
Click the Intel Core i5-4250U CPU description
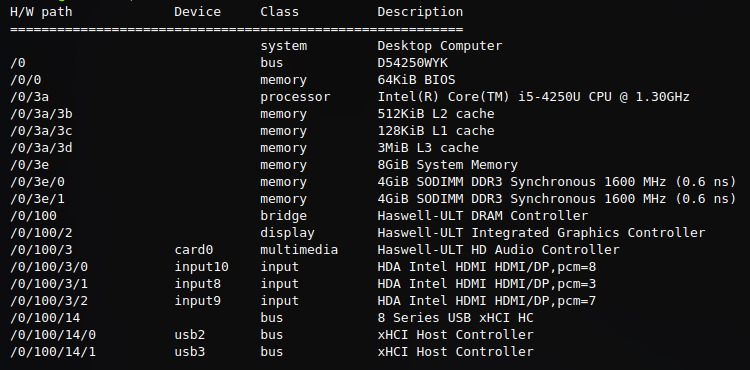click(x=533, y=97)
